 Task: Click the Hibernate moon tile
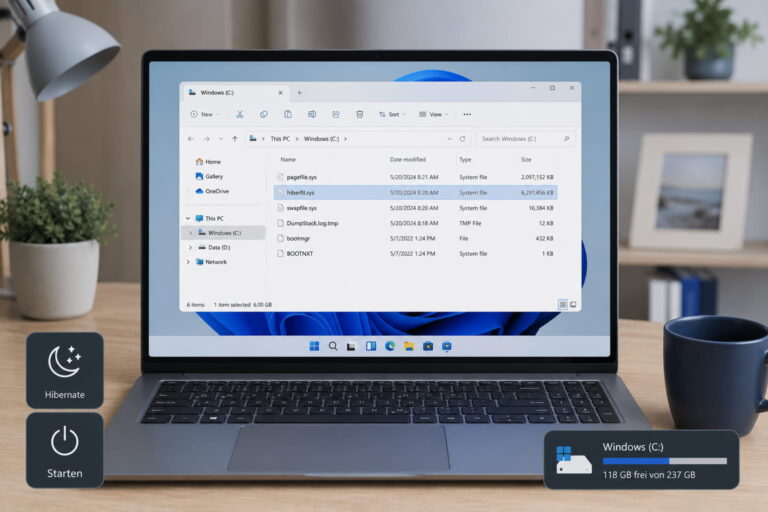(65, 370)
